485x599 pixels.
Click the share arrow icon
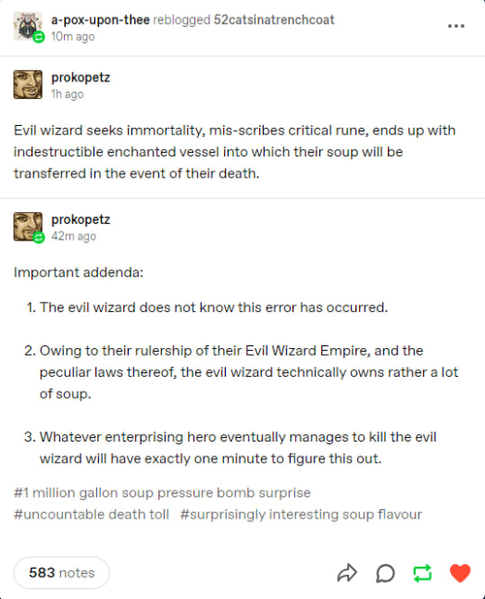[x=347, y=573]
